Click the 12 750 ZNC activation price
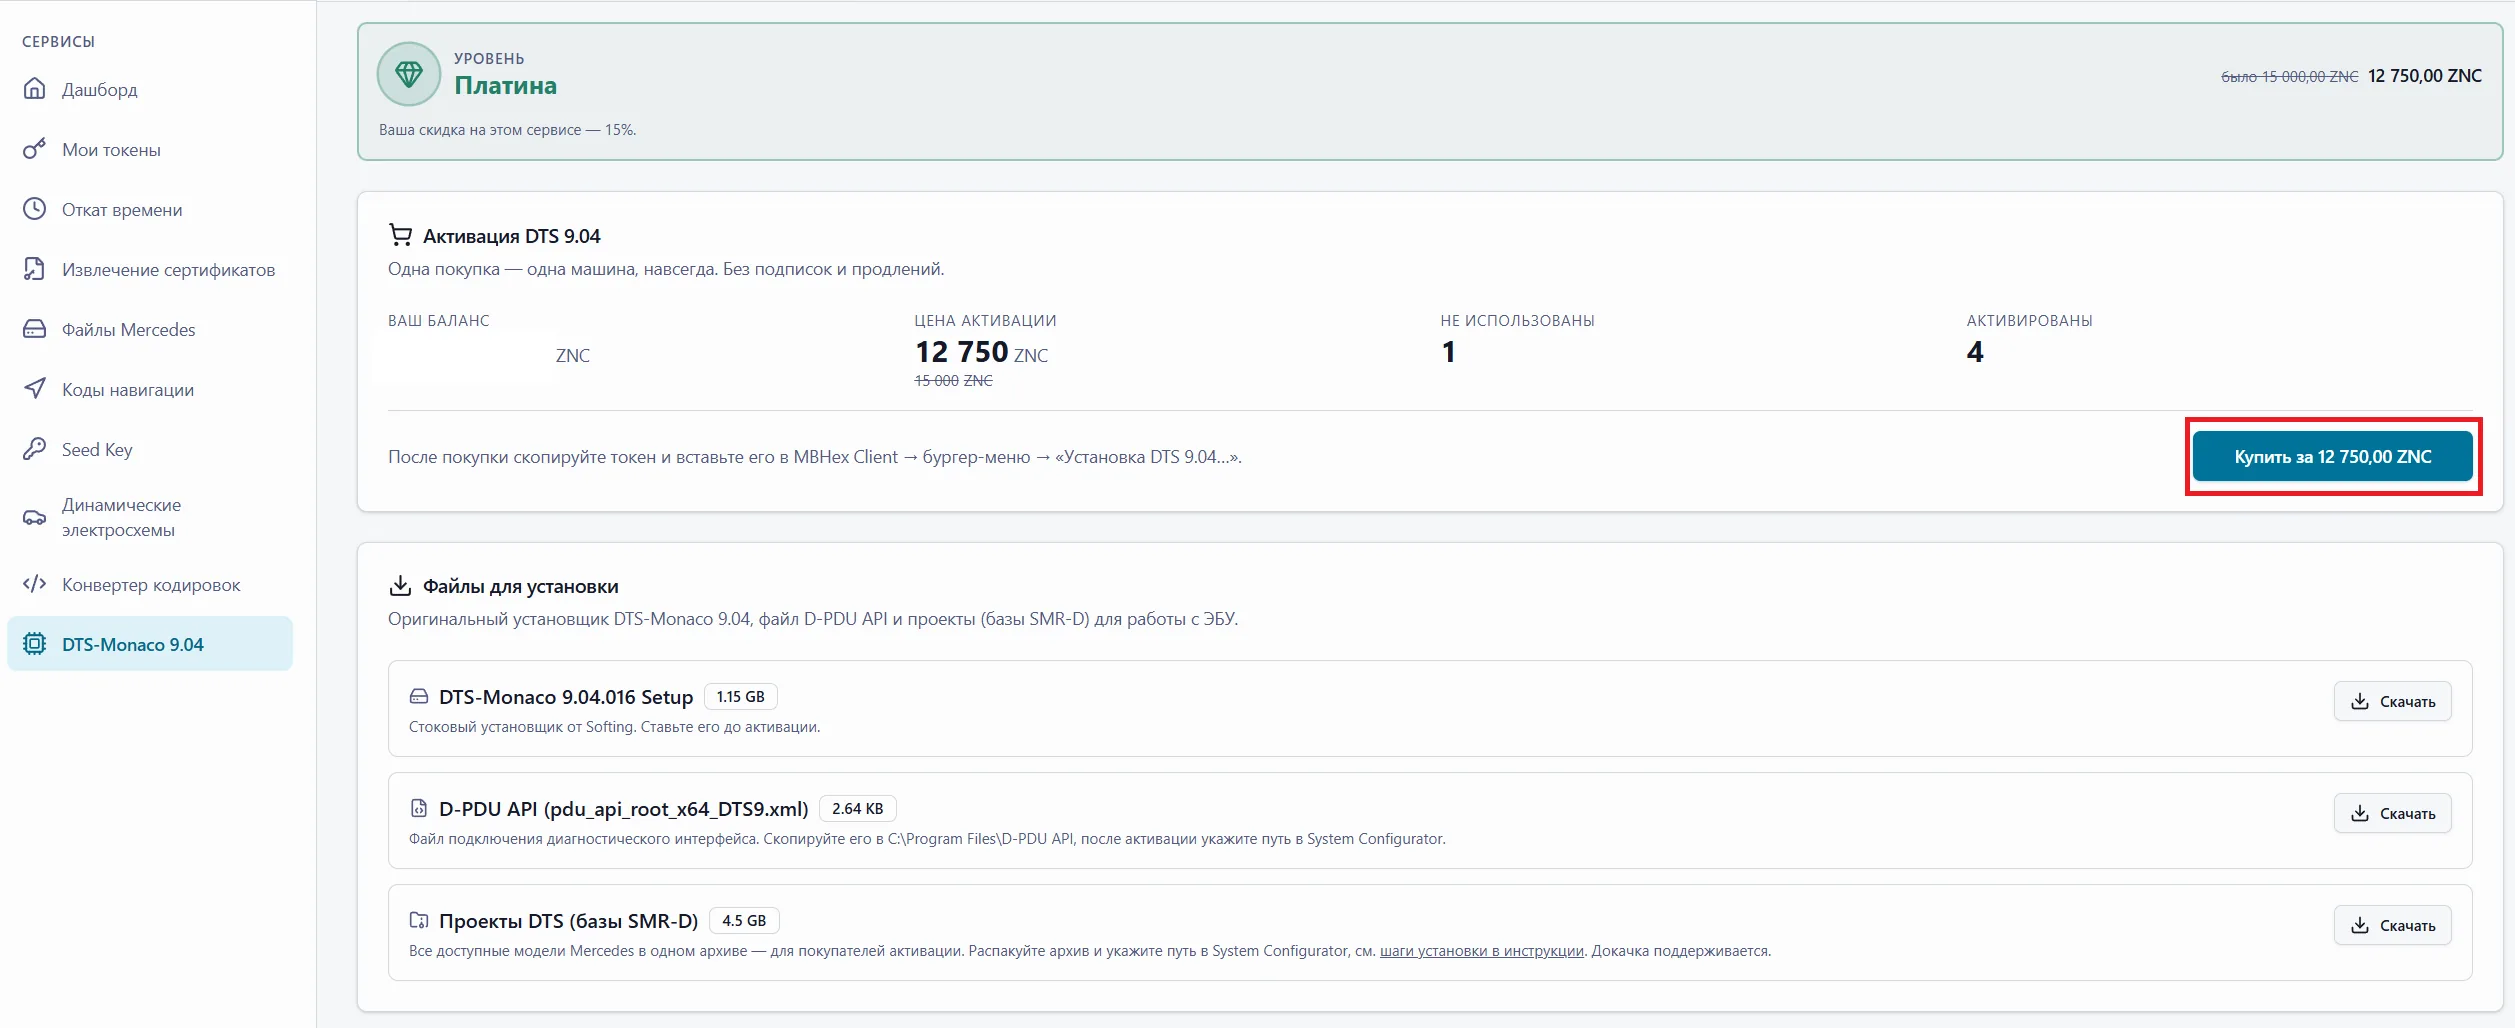2515x1028 pixels. 981,352
